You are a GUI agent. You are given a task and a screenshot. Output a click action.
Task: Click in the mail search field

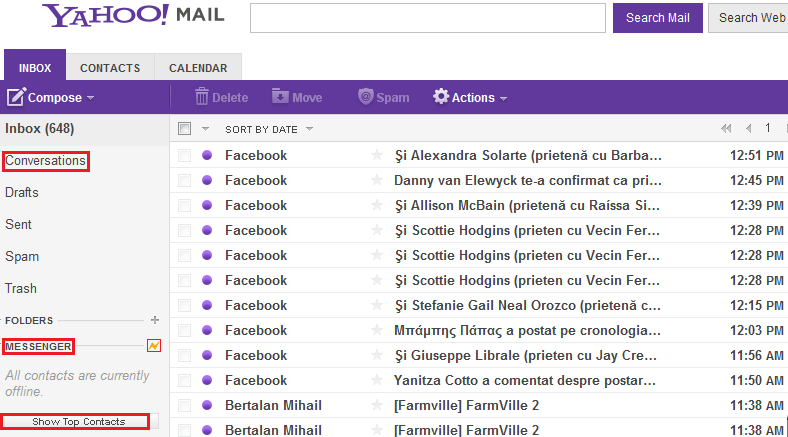[428, 18]
